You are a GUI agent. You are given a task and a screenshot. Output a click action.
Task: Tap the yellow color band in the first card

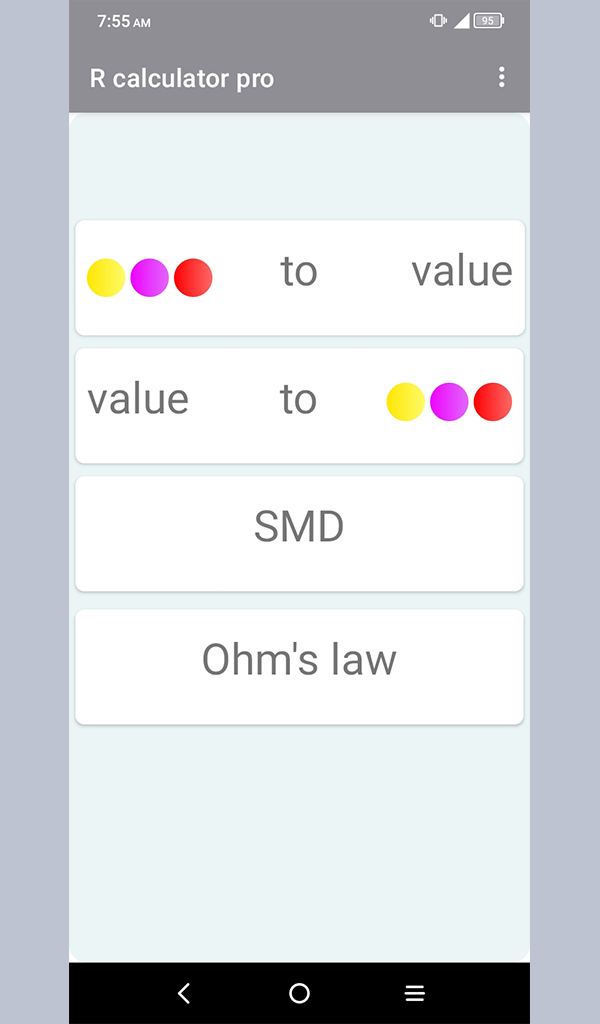point(105,277)
